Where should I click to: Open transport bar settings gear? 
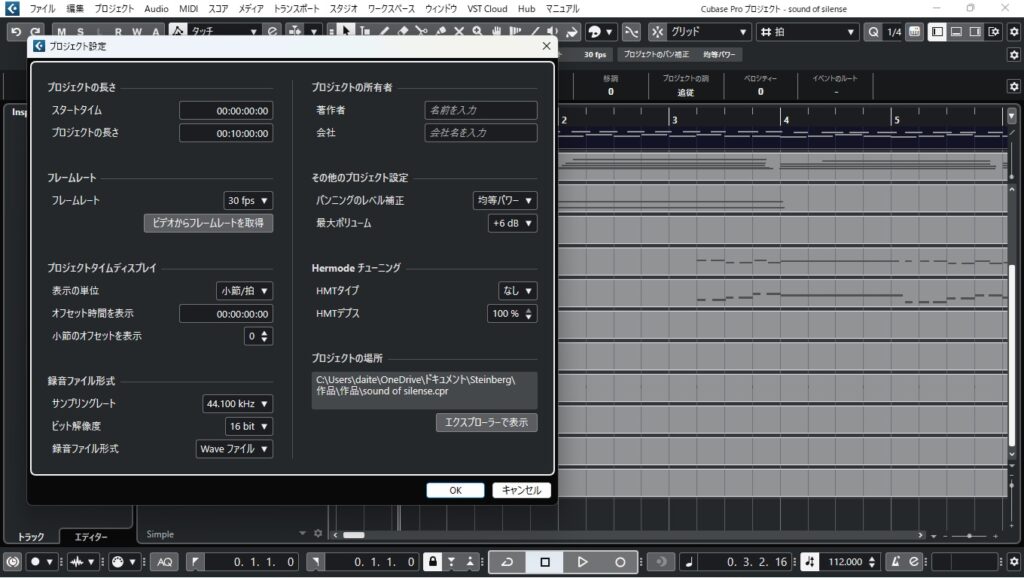tap(1012, 562)
